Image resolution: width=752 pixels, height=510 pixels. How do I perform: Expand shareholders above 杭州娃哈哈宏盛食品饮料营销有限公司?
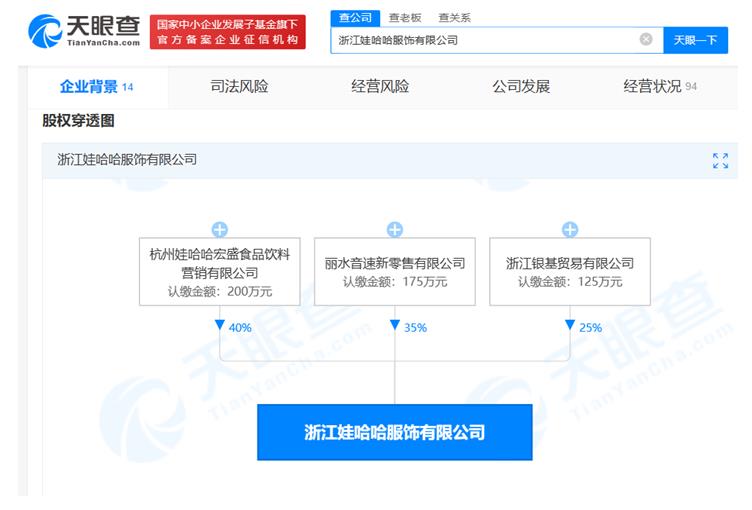pyautogui.click(x=220, y=229)
